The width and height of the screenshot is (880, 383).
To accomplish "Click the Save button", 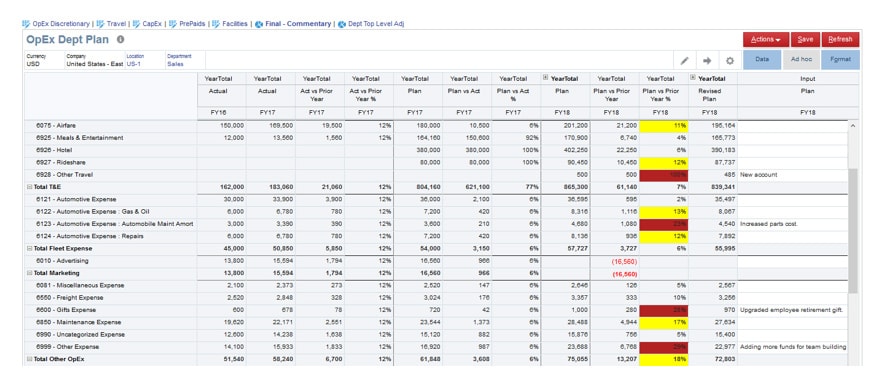I will coord(805,39).
